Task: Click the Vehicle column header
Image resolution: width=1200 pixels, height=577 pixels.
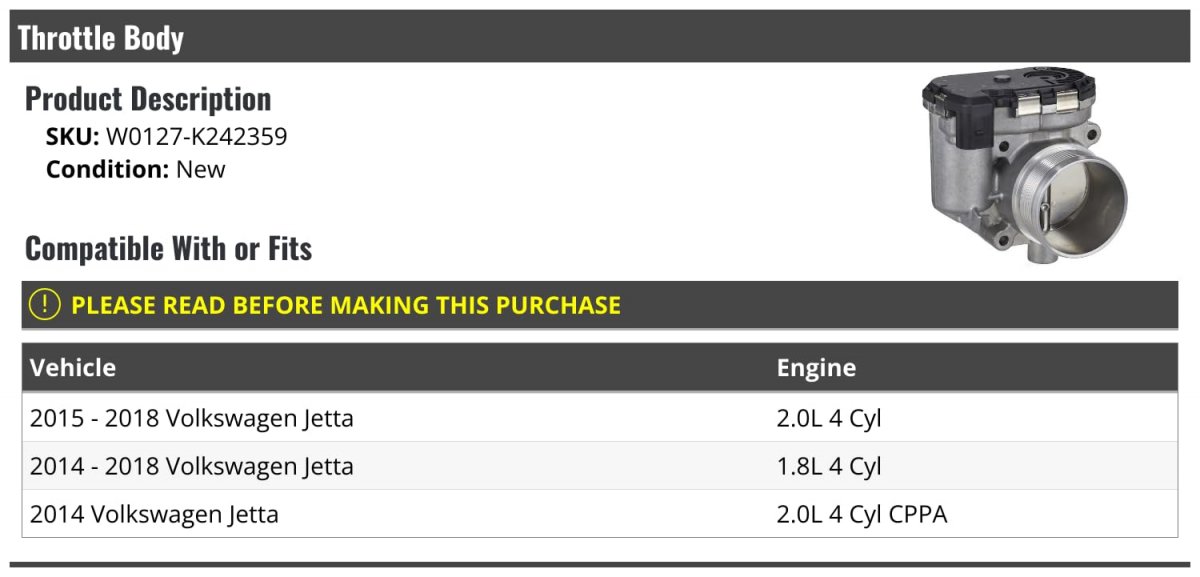Action: (x=73, y=367)
